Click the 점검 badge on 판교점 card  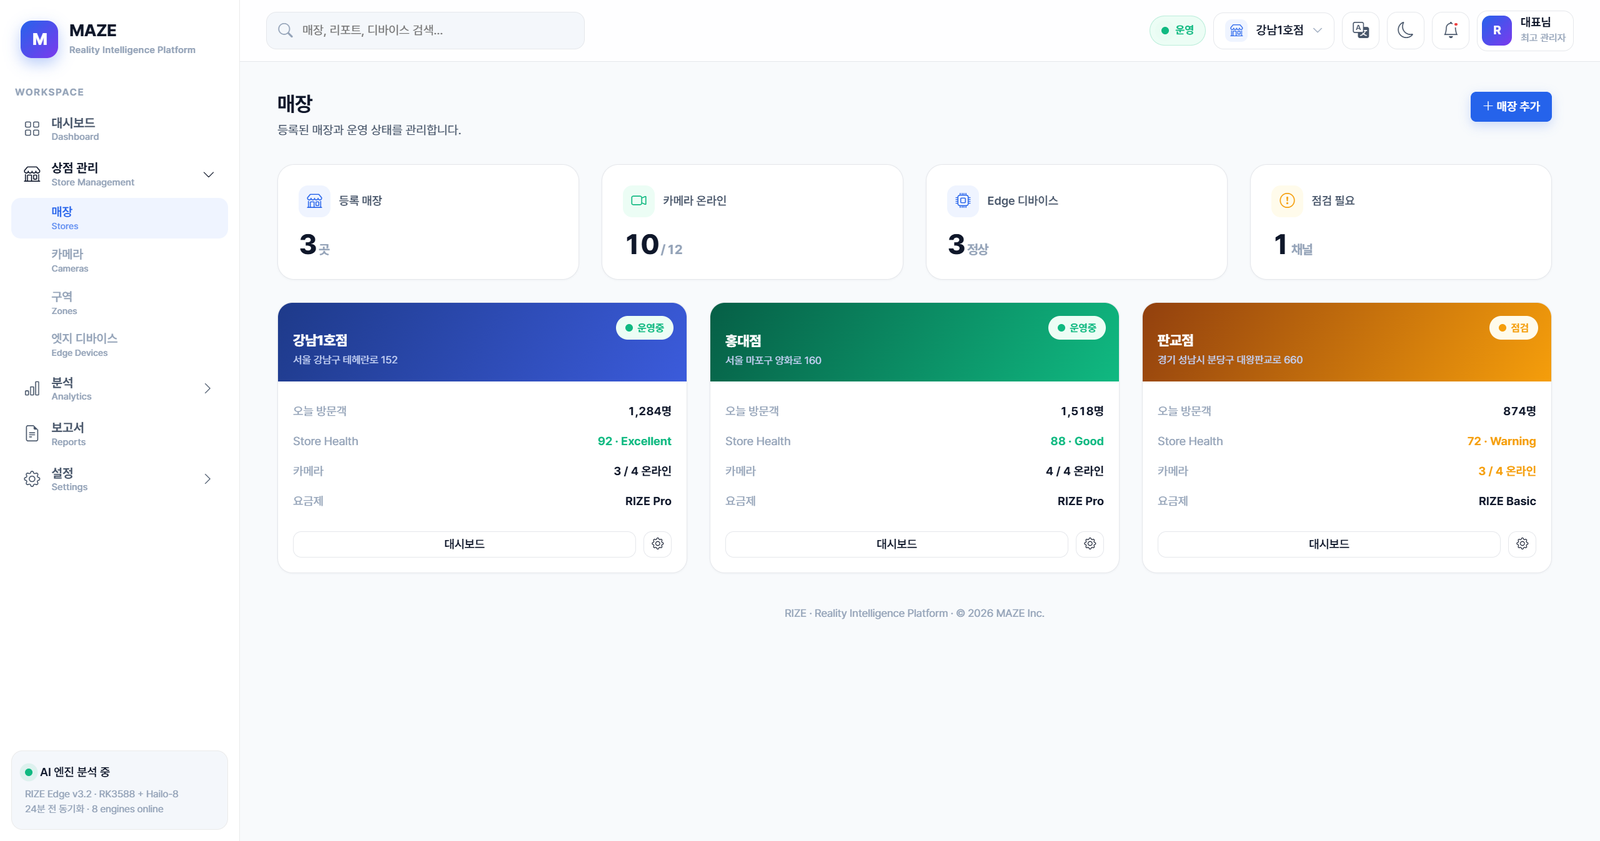(1514, 328)
